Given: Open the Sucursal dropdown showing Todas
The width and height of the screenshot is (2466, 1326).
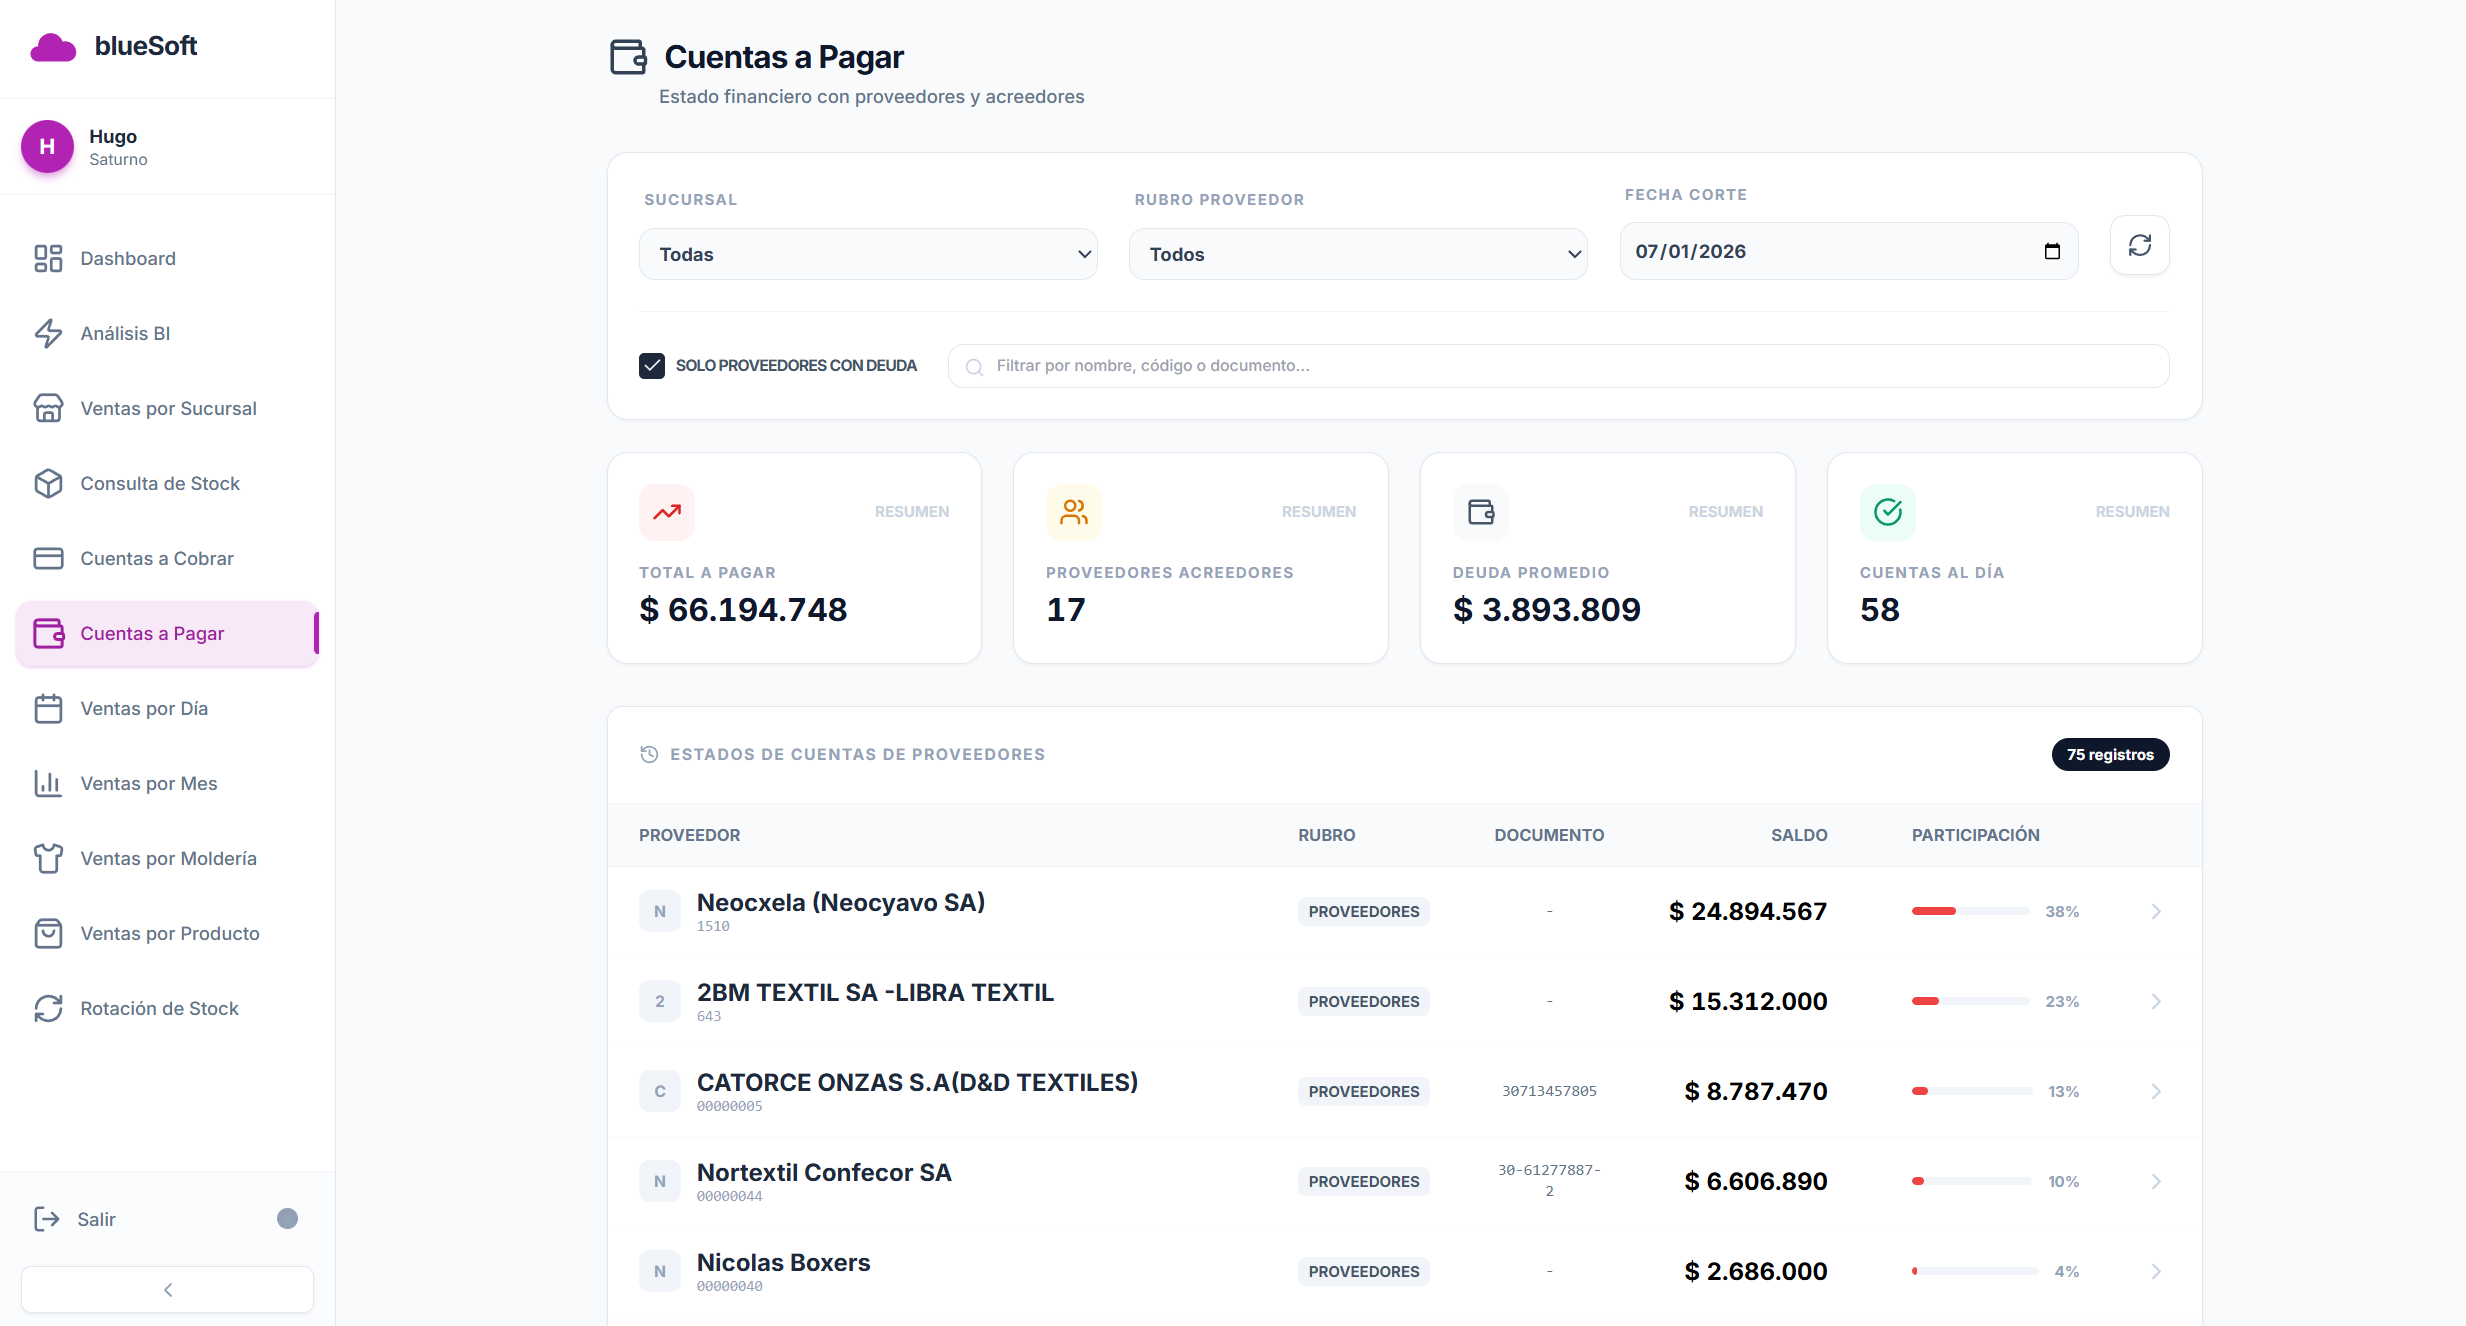Looking at the screenshot, I should (x=868, y=254).
